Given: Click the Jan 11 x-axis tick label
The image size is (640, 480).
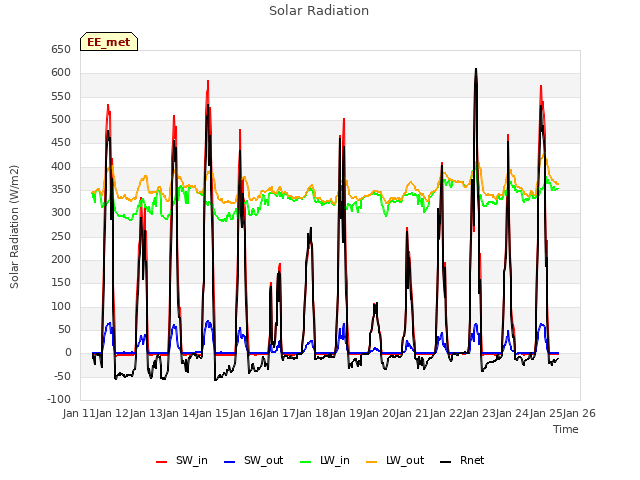Looking at the screenshot, I should 79,413.
